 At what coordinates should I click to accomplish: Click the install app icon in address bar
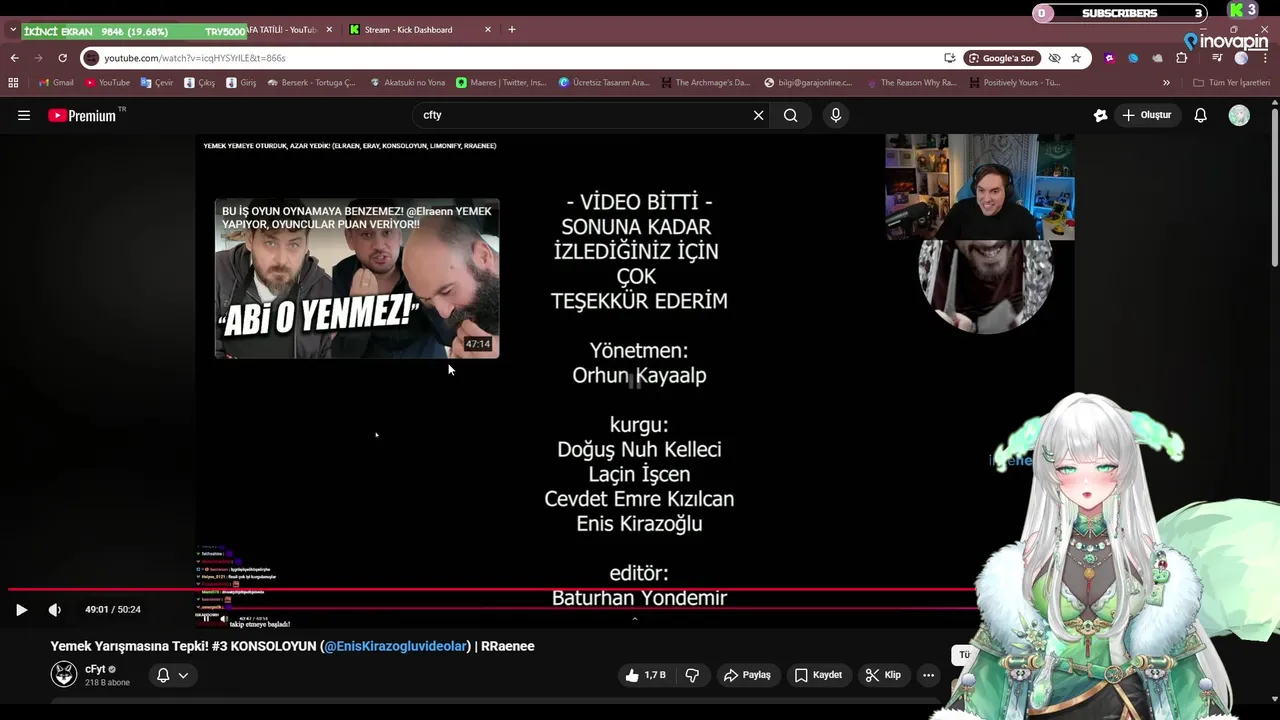click(x=948, y=58)
